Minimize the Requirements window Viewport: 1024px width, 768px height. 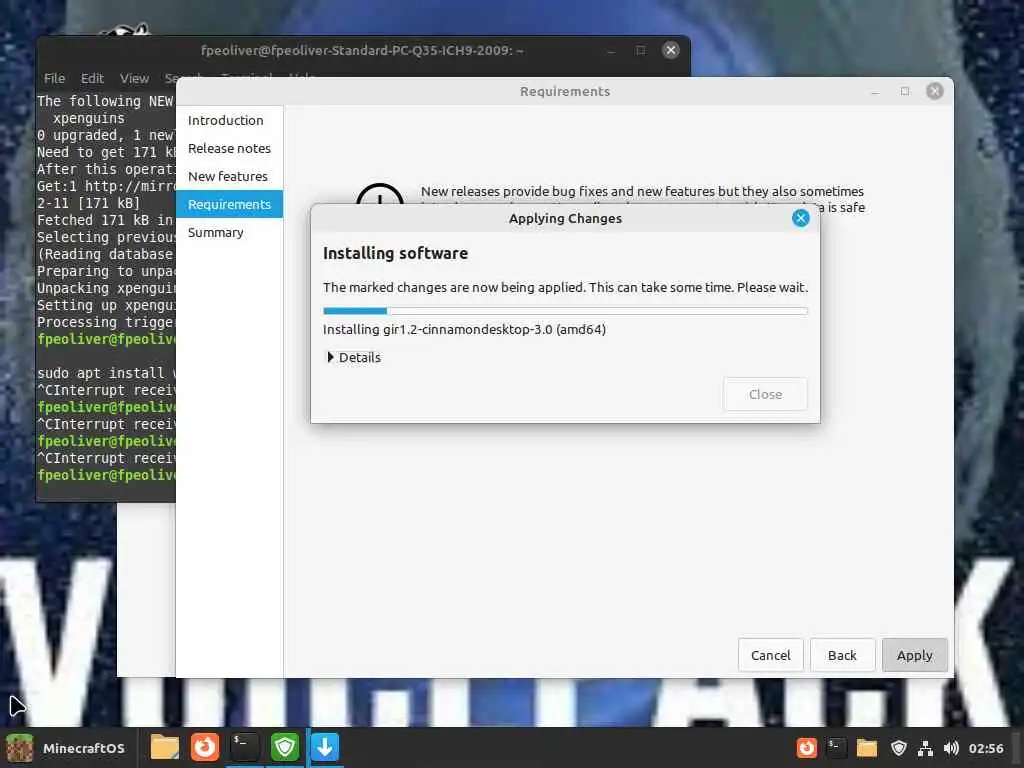[876, 91]
